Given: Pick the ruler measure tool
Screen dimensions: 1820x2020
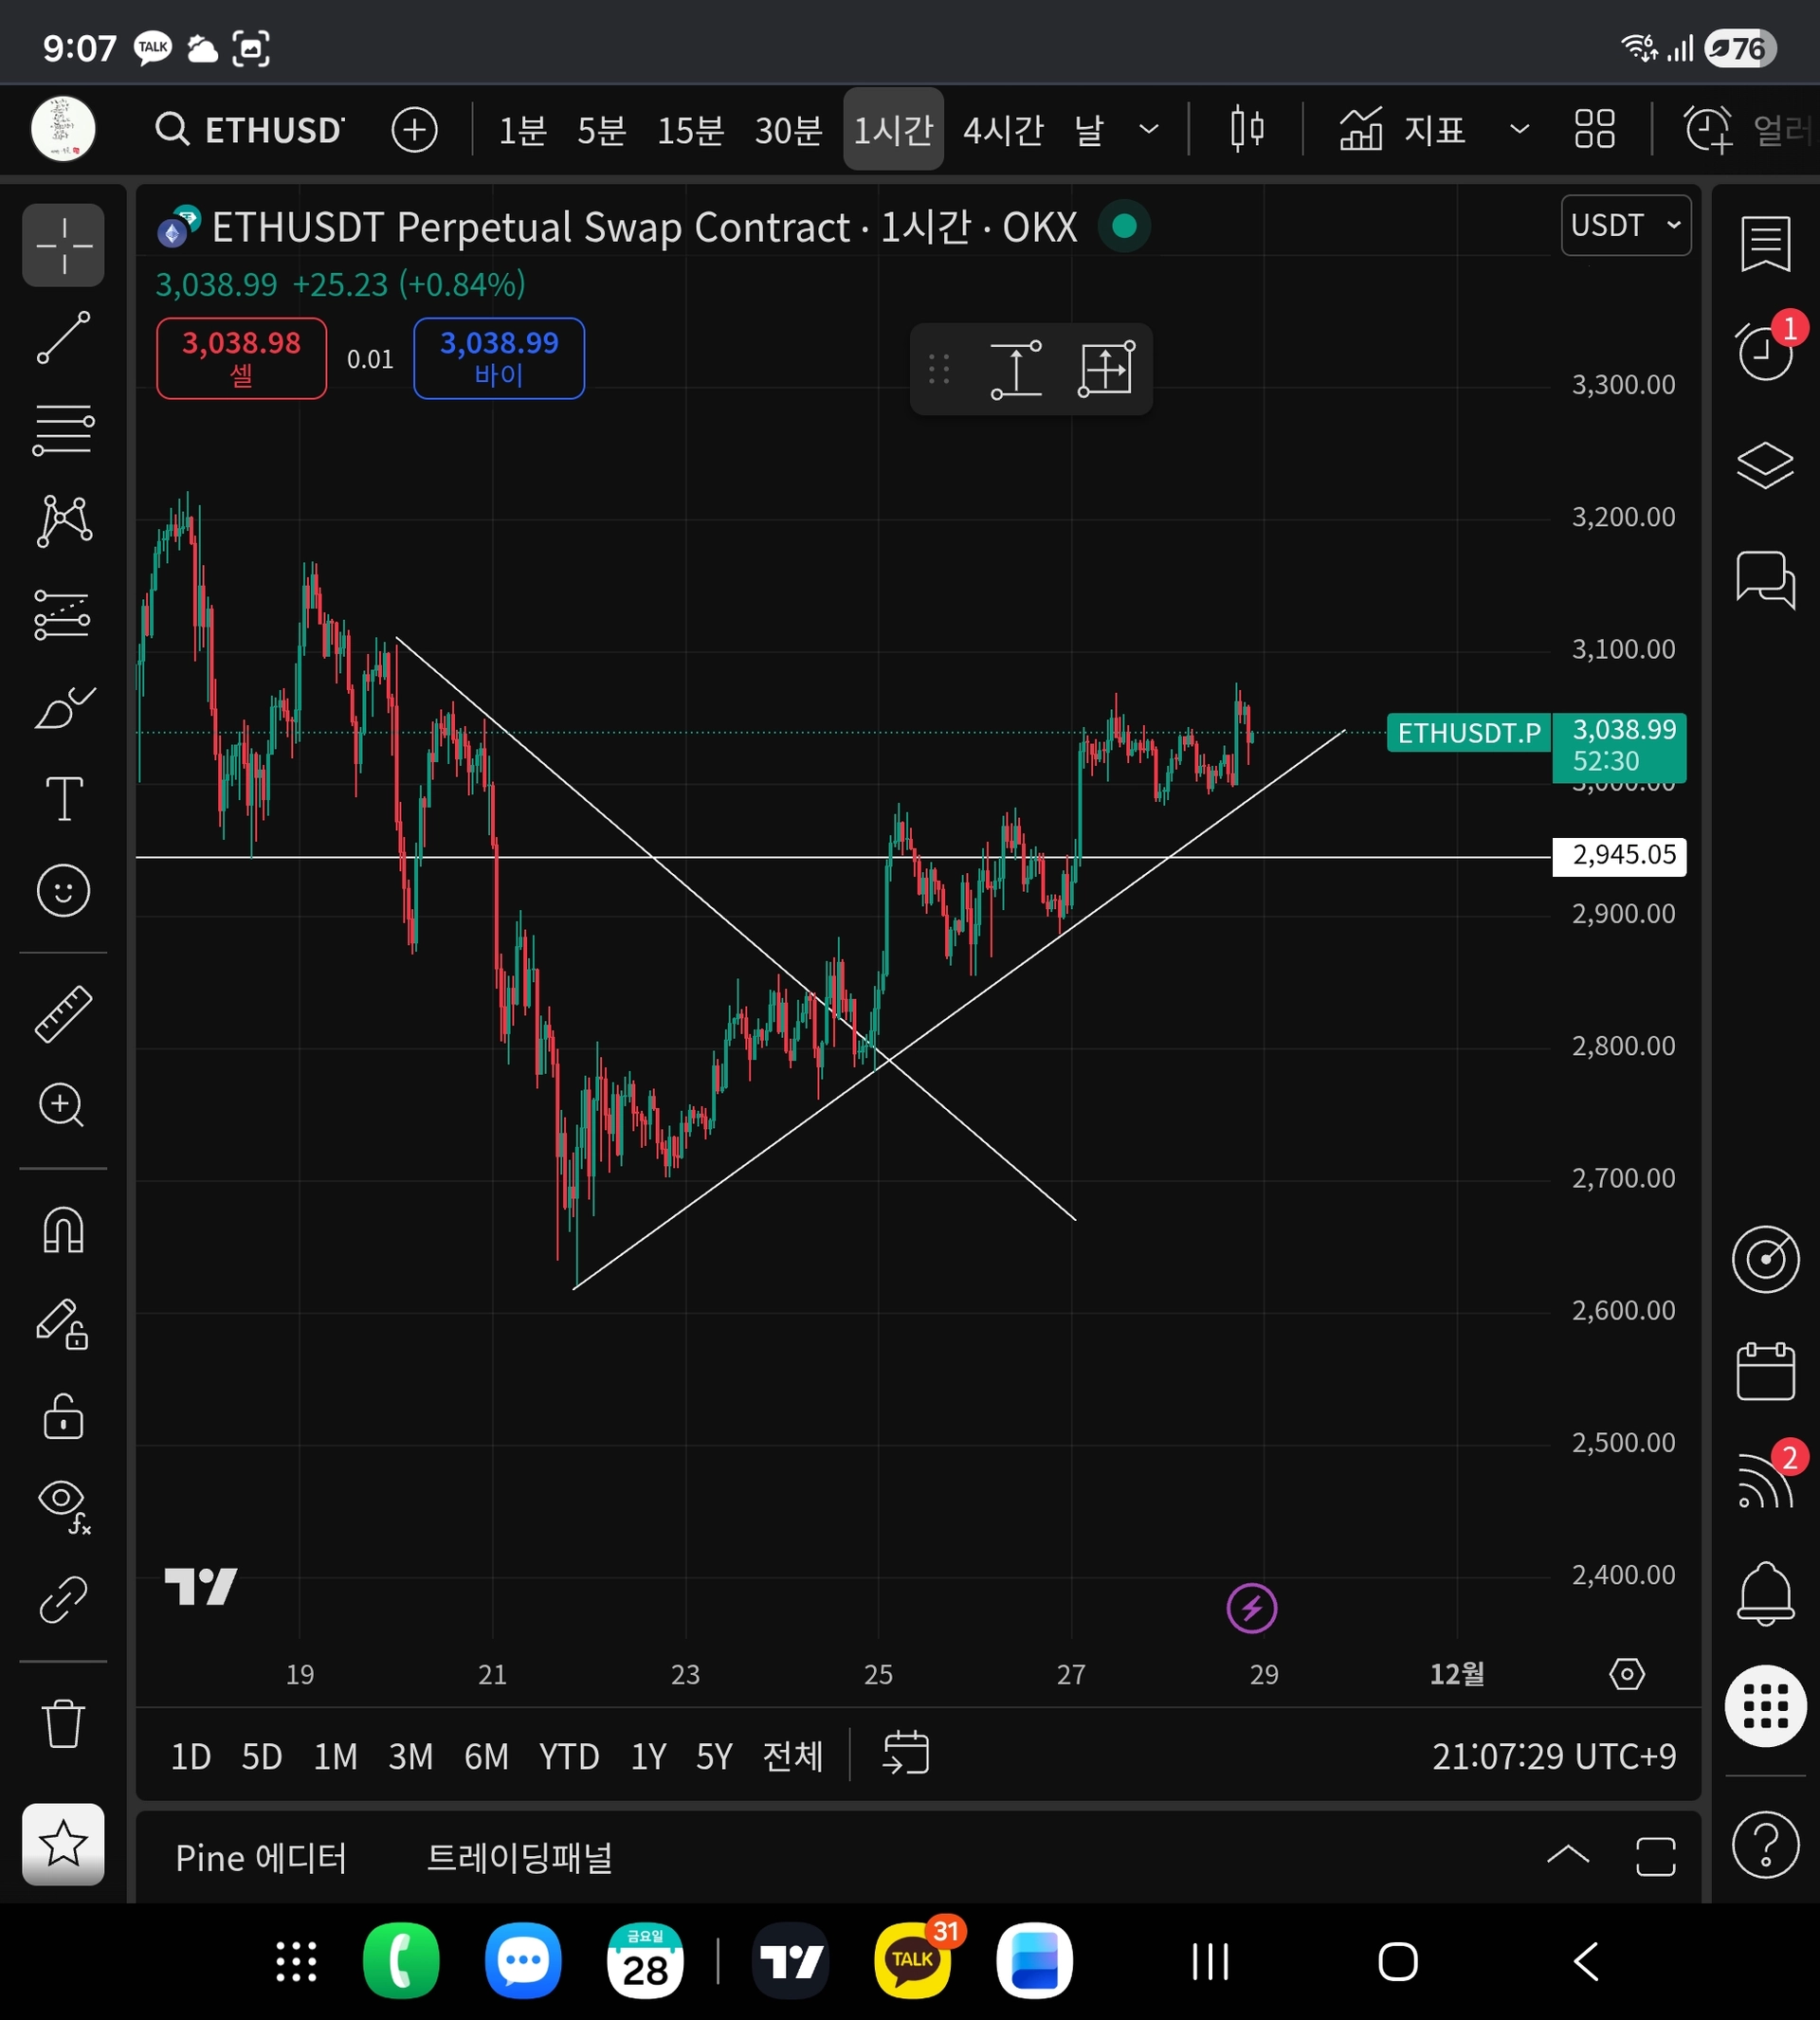Looking at the screenshot, I should point(63,1014).
